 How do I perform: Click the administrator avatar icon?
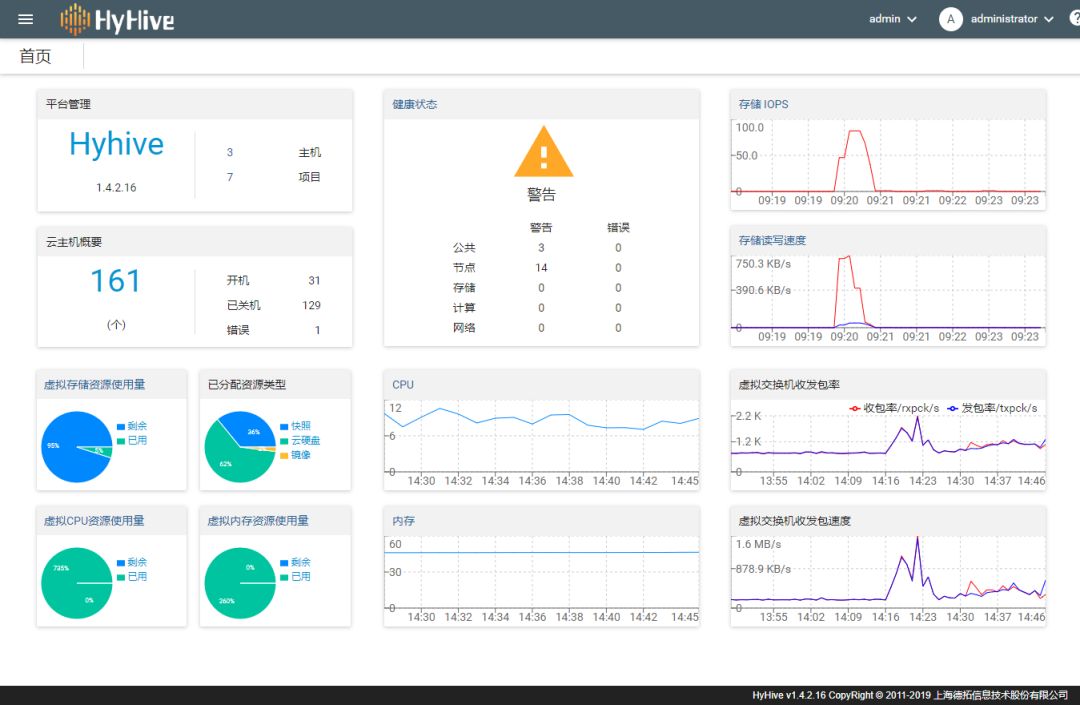(x=951, y=19)
